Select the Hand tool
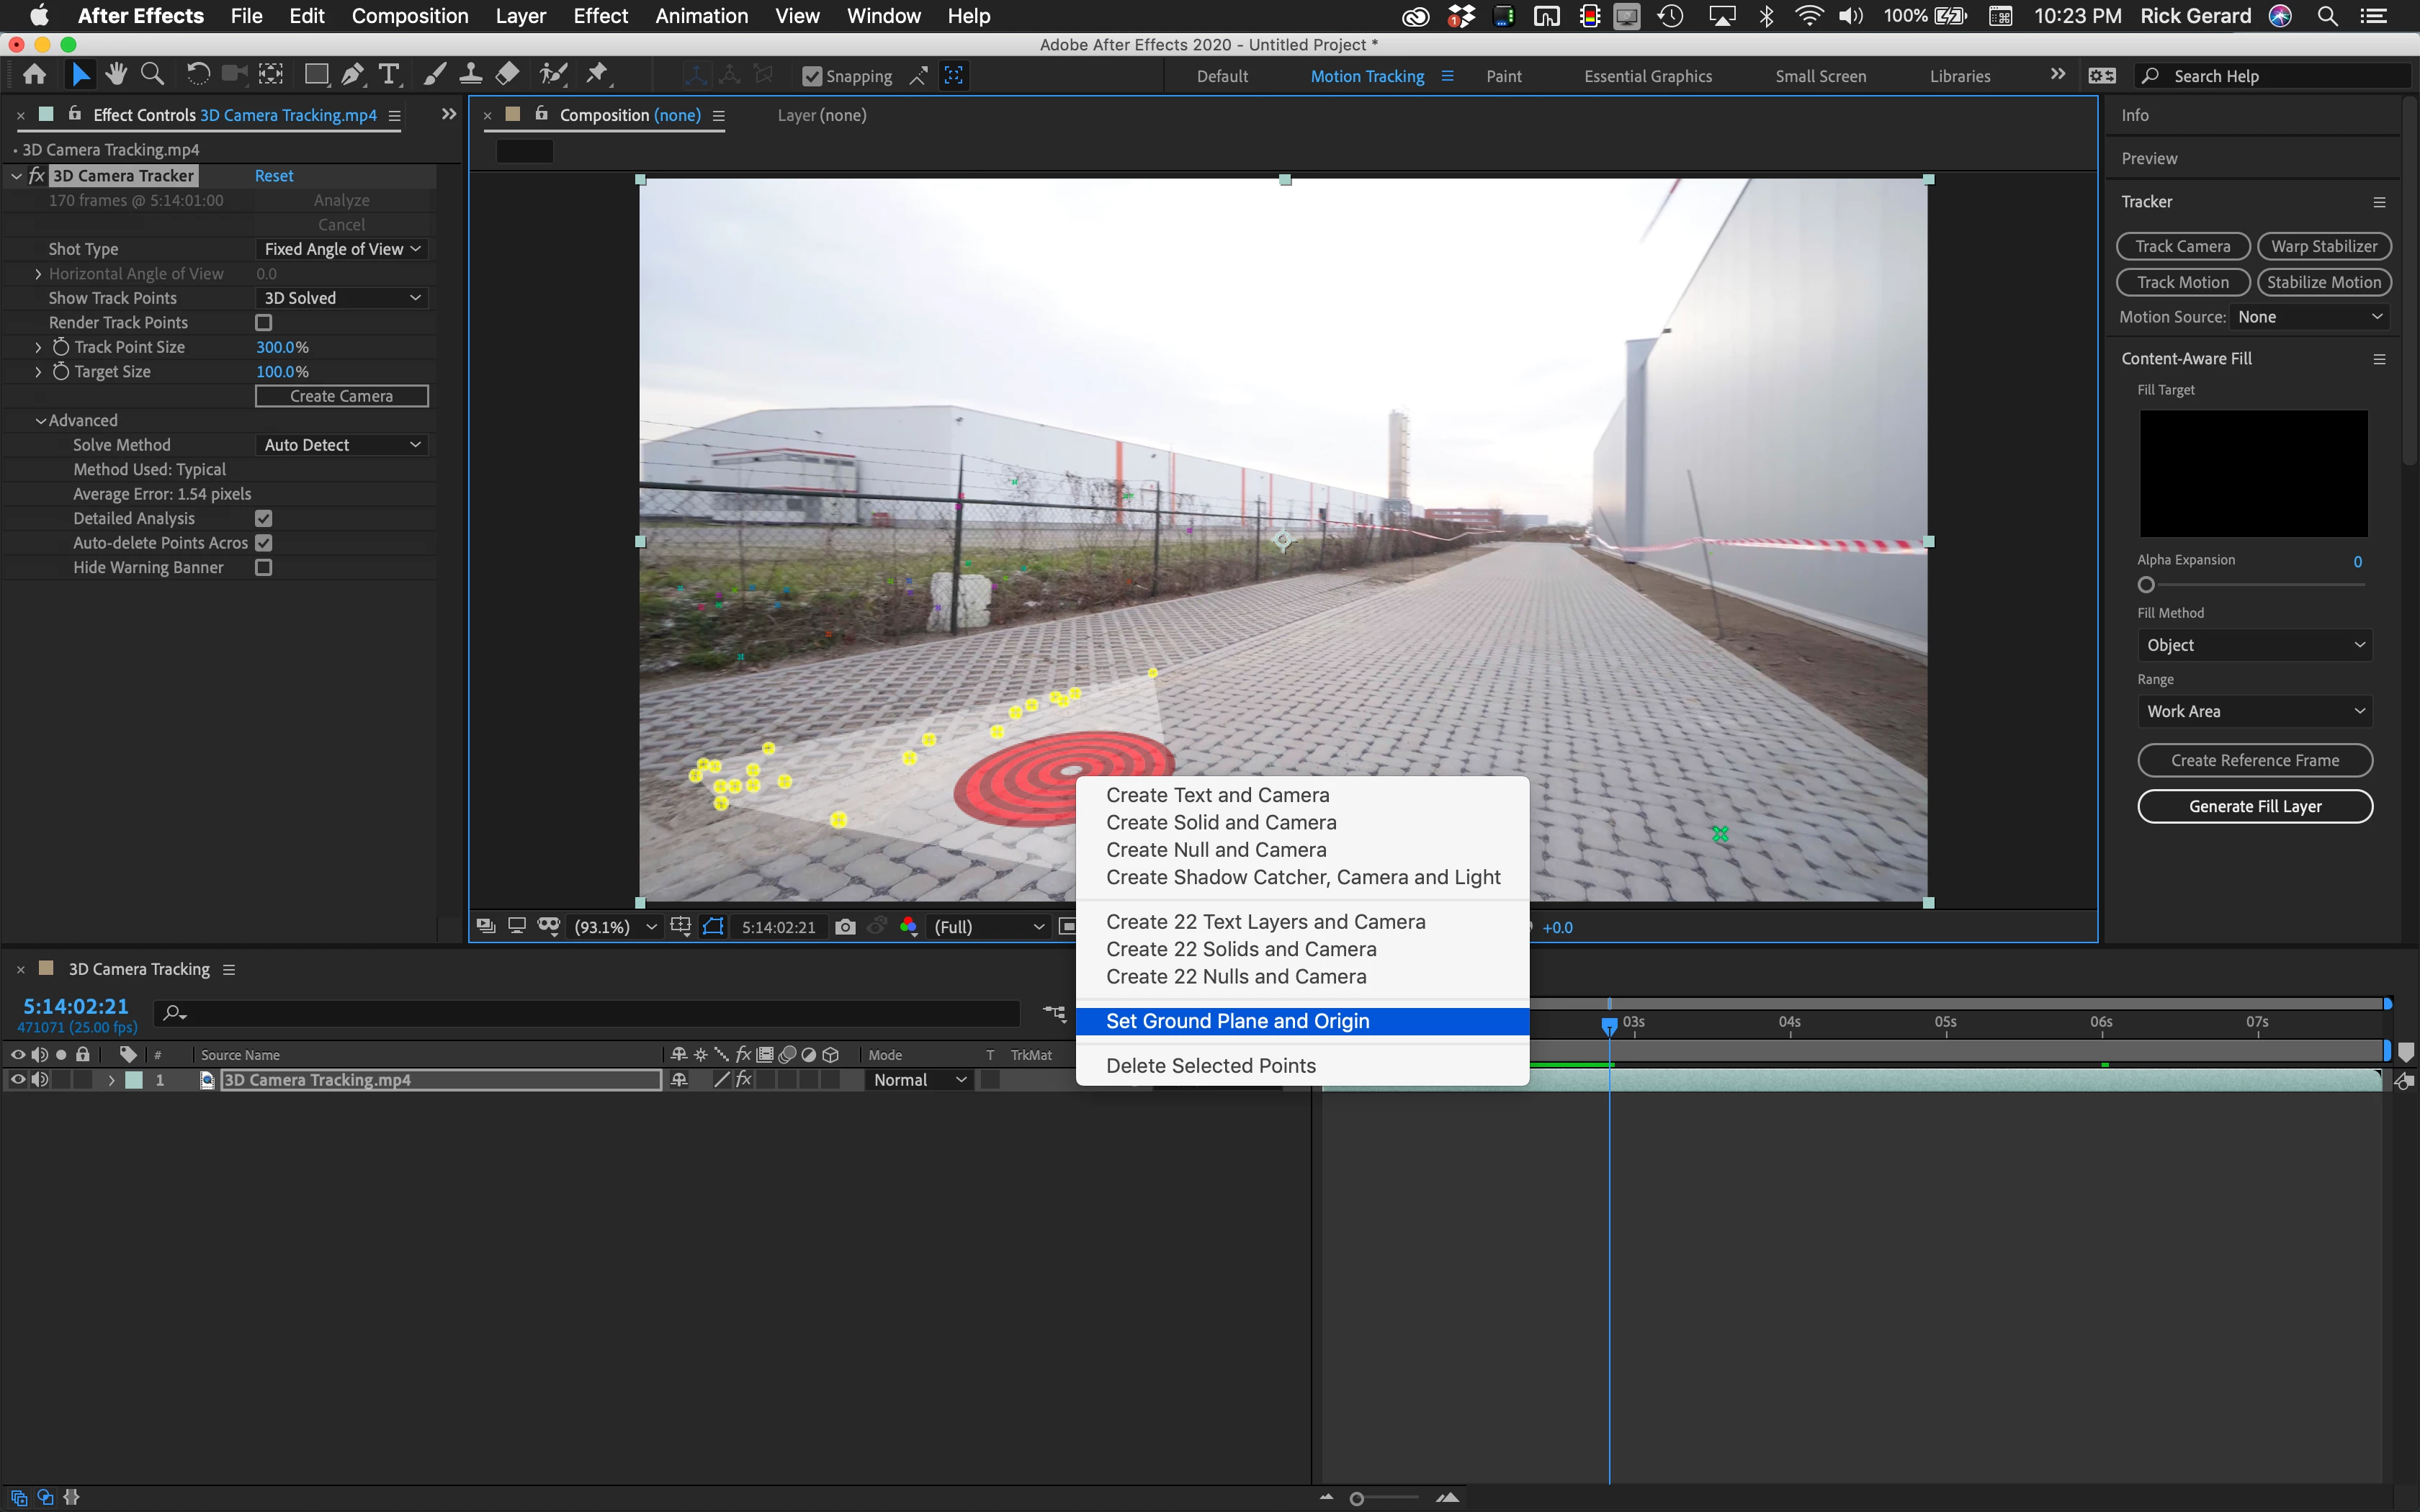Screen dimensions: 2420x1512 click(x=116, y=74)
